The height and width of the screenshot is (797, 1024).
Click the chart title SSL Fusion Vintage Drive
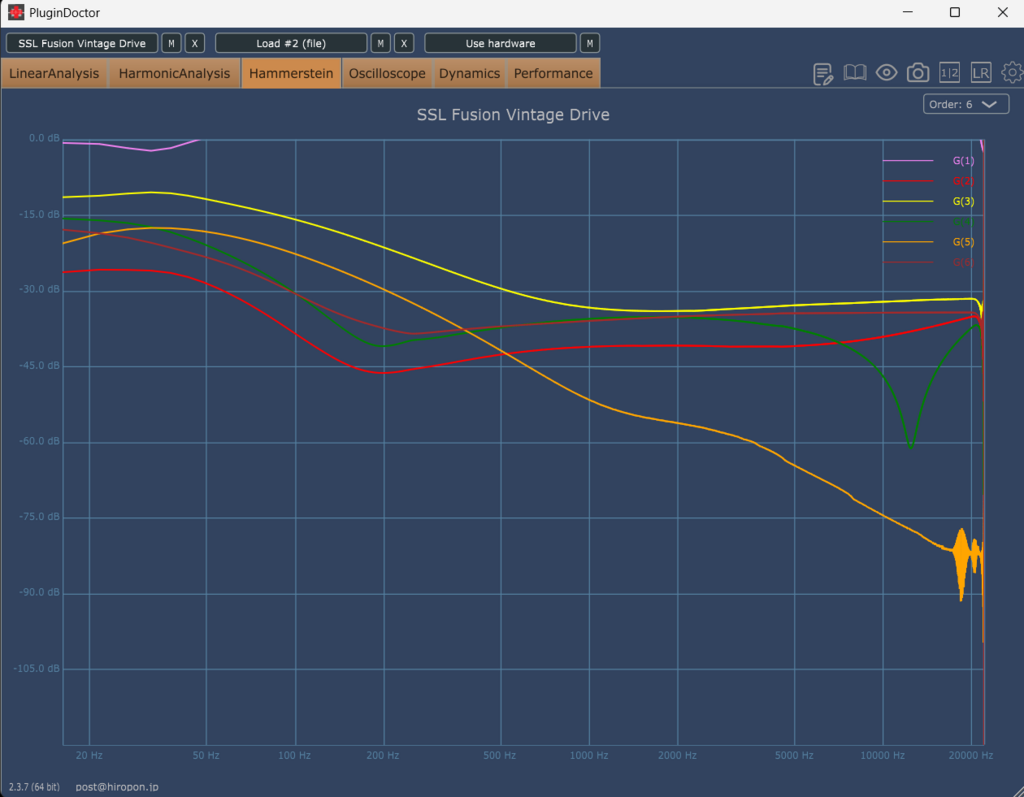pos(513,114)
